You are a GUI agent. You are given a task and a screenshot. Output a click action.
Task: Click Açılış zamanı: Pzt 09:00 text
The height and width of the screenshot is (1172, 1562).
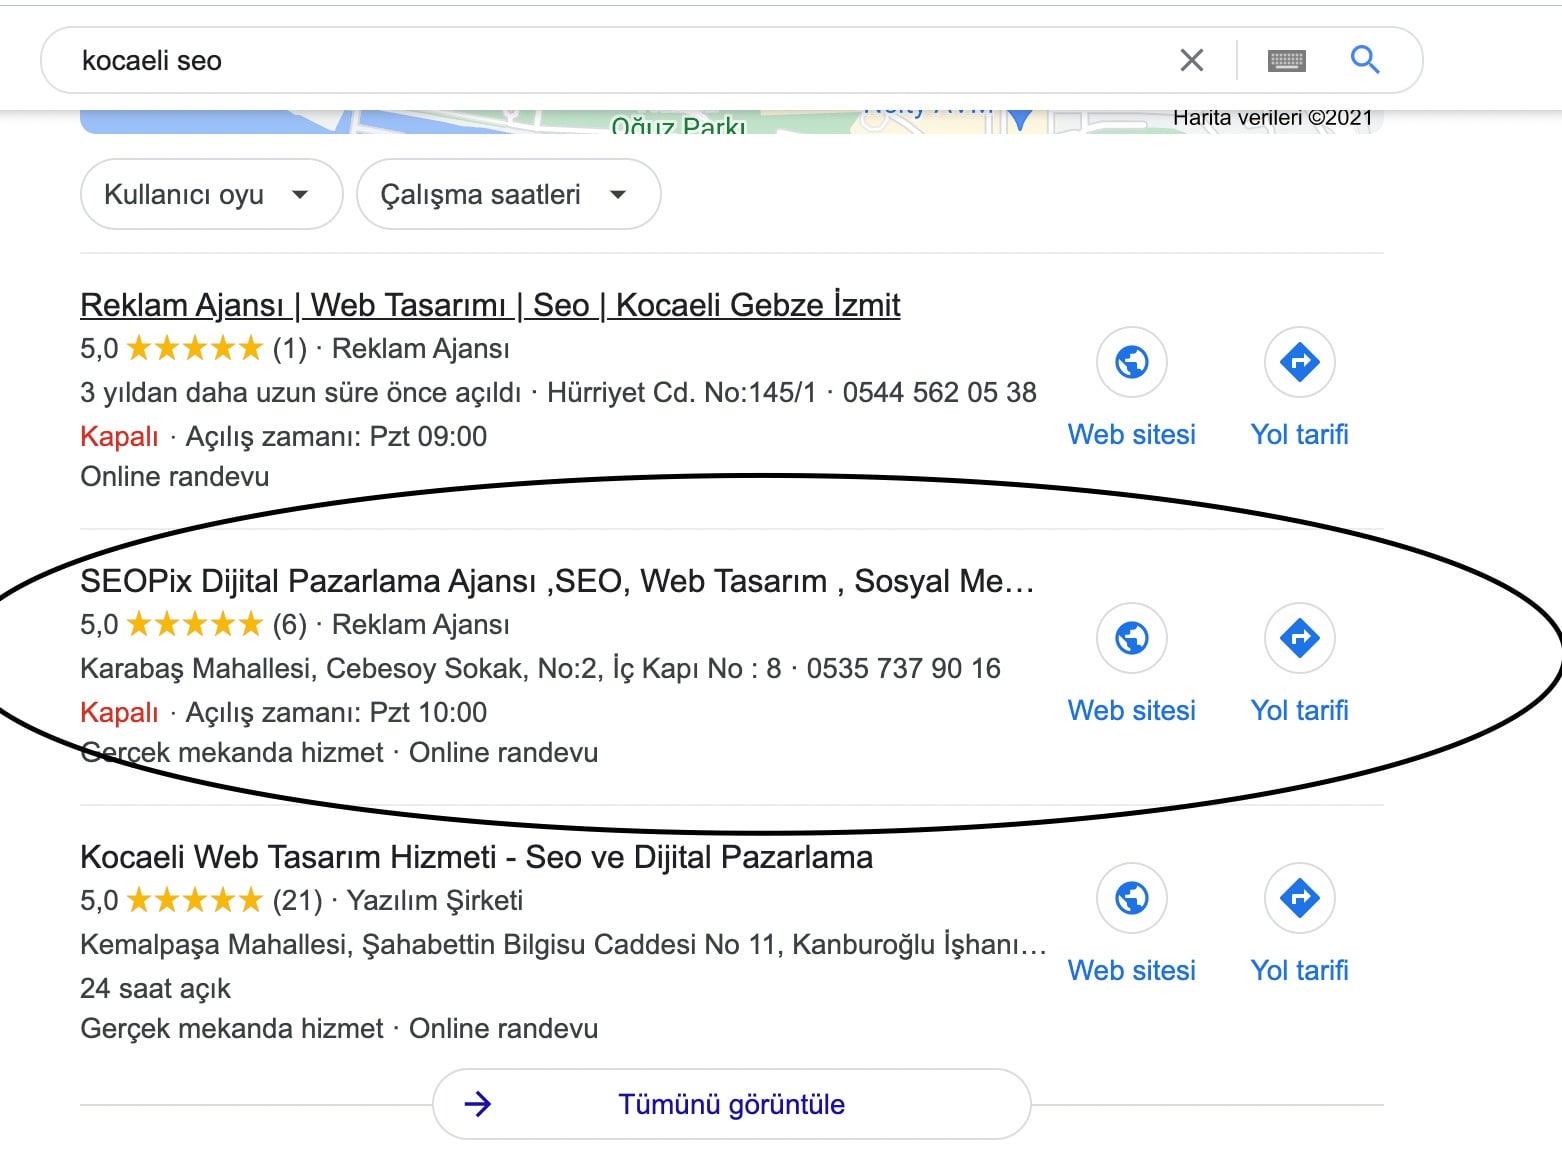(336, 437)
